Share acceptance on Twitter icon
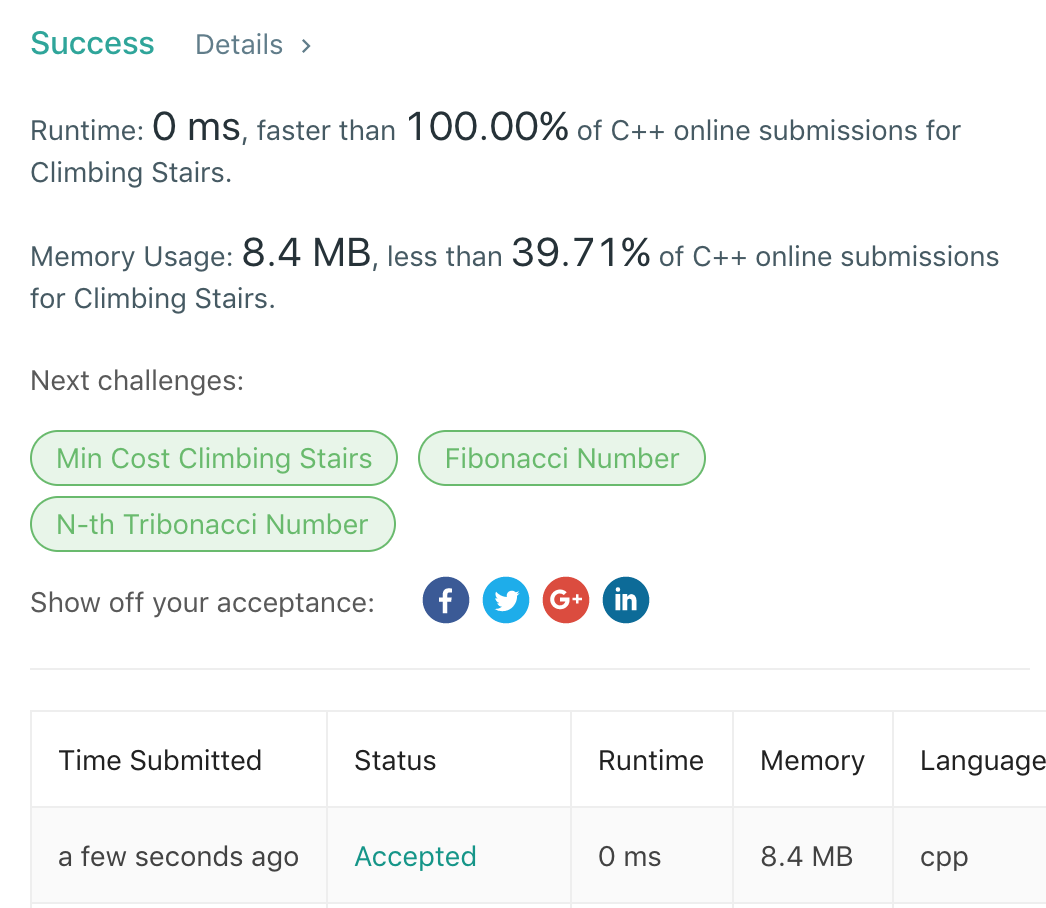Image resolution: width=1046 pixels, height=908 pixels. coord(506,601)
